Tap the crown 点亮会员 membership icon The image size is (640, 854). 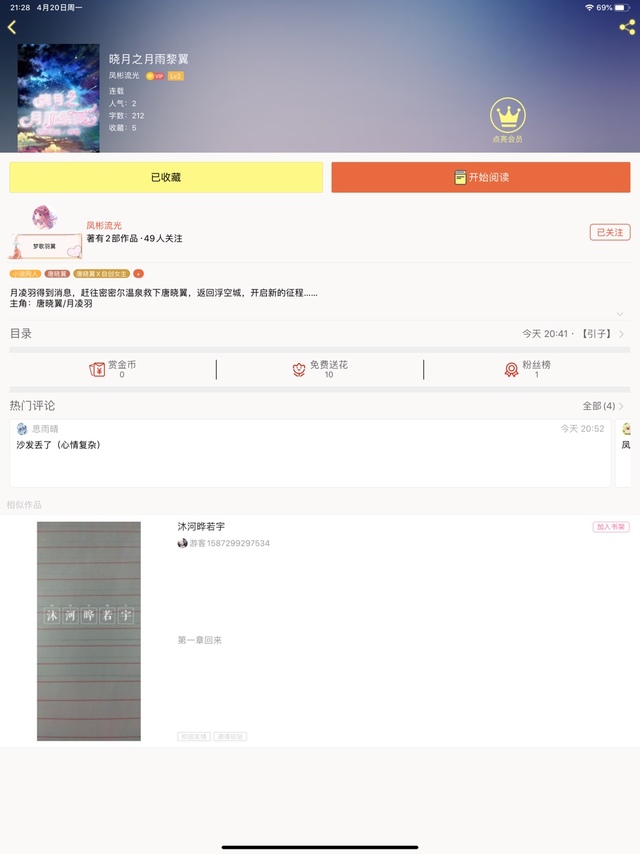tap(508, 120)
